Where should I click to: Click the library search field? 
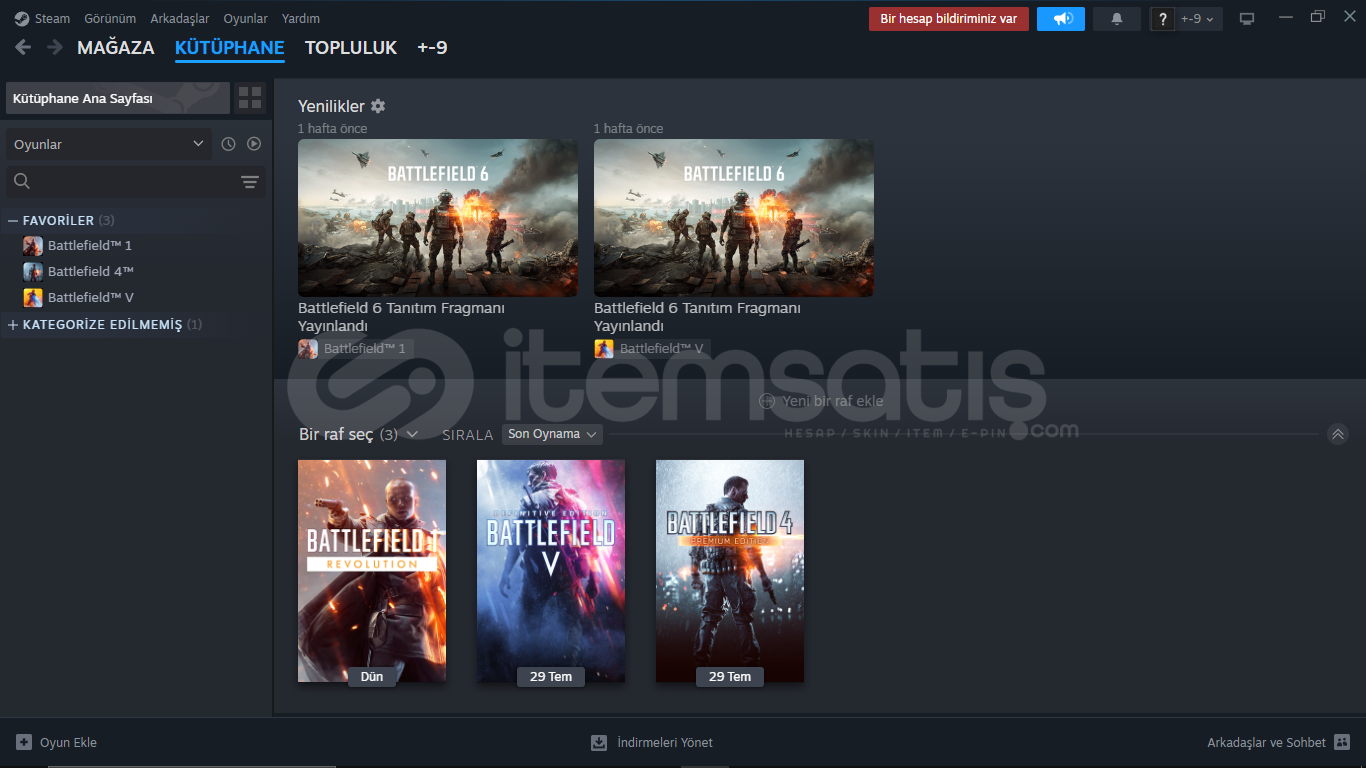pyautogui.click(x=135, y=181)
